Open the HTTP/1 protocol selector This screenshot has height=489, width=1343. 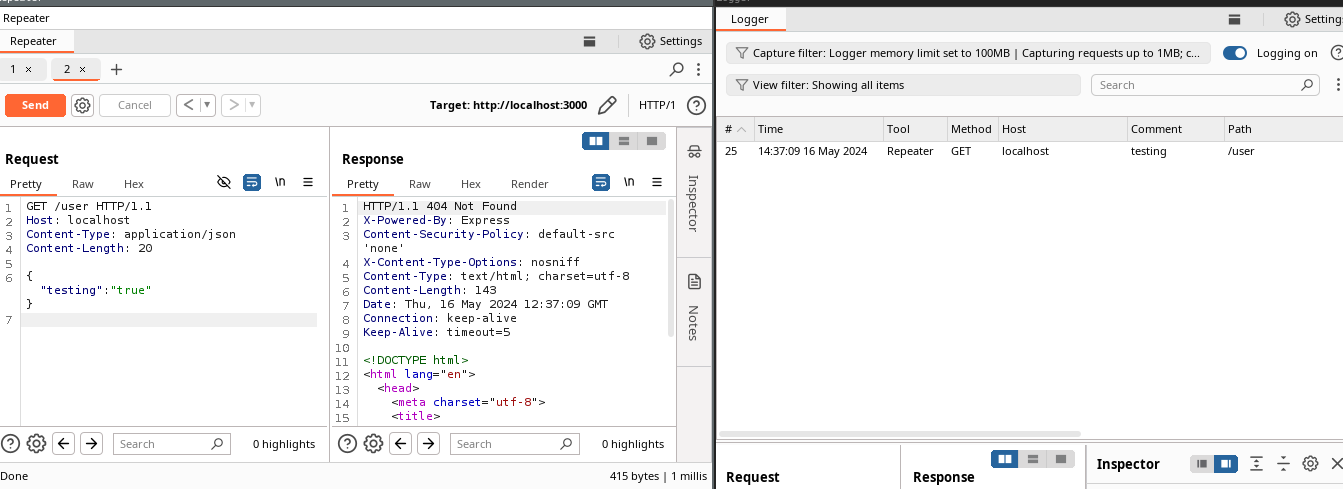pos(657,105)
